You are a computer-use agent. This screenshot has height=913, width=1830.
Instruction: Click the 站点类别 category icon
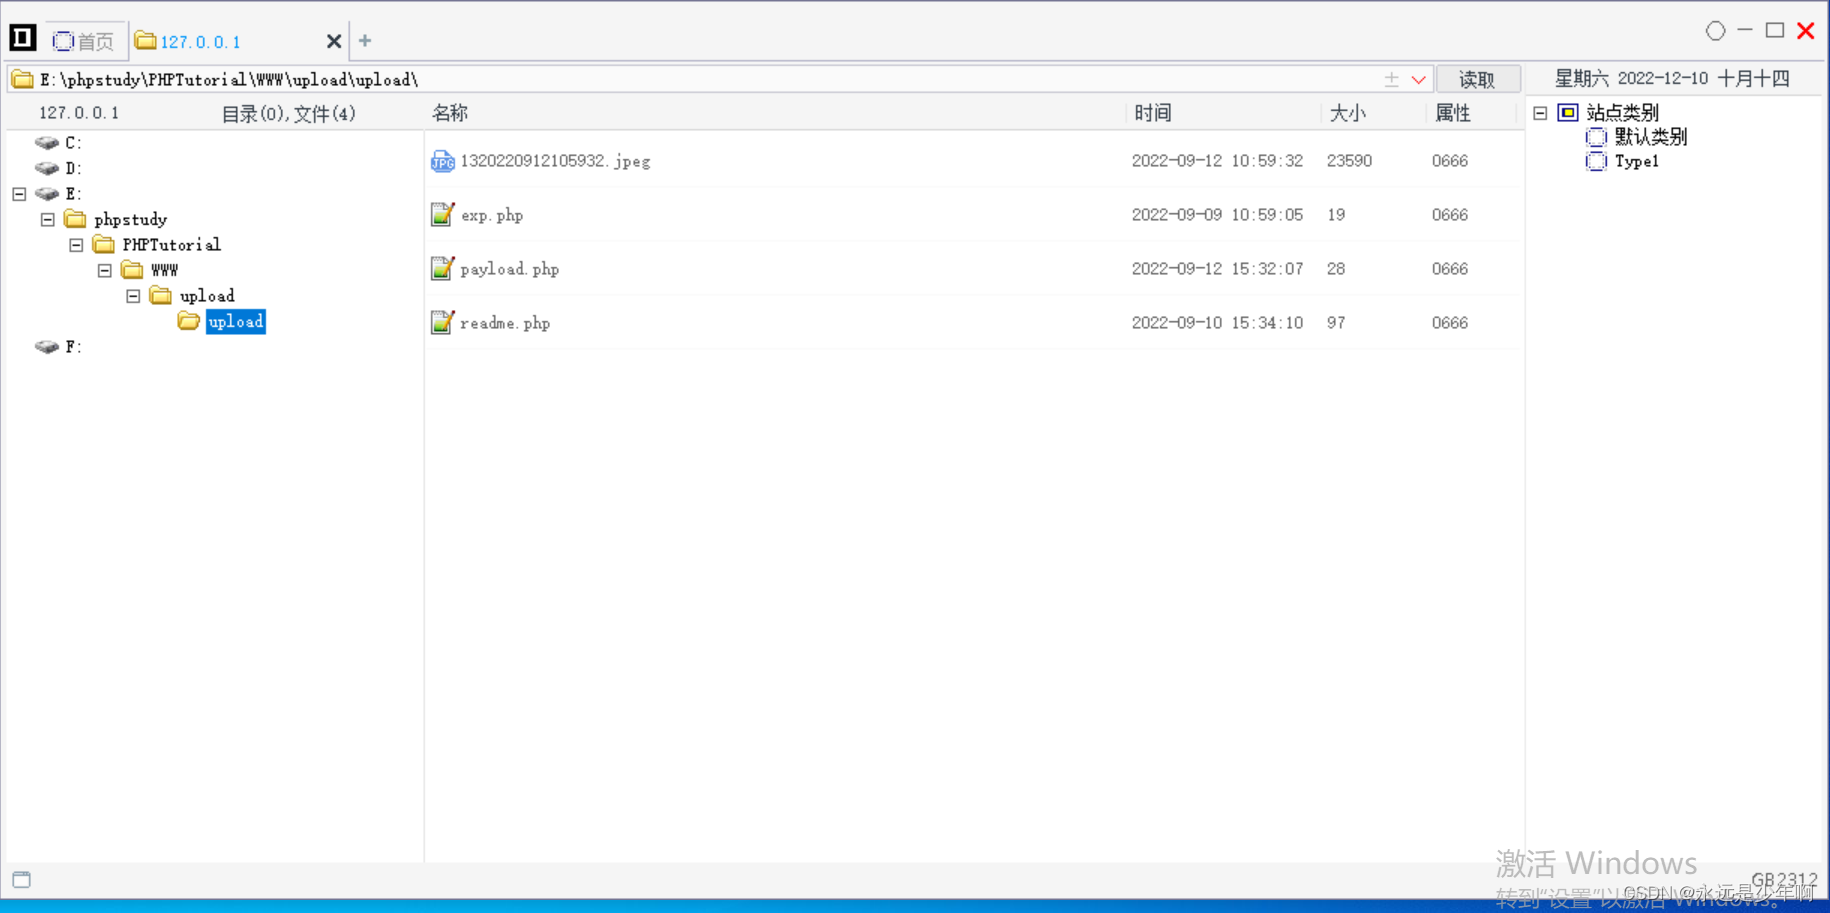click(x=1568, y=113)
